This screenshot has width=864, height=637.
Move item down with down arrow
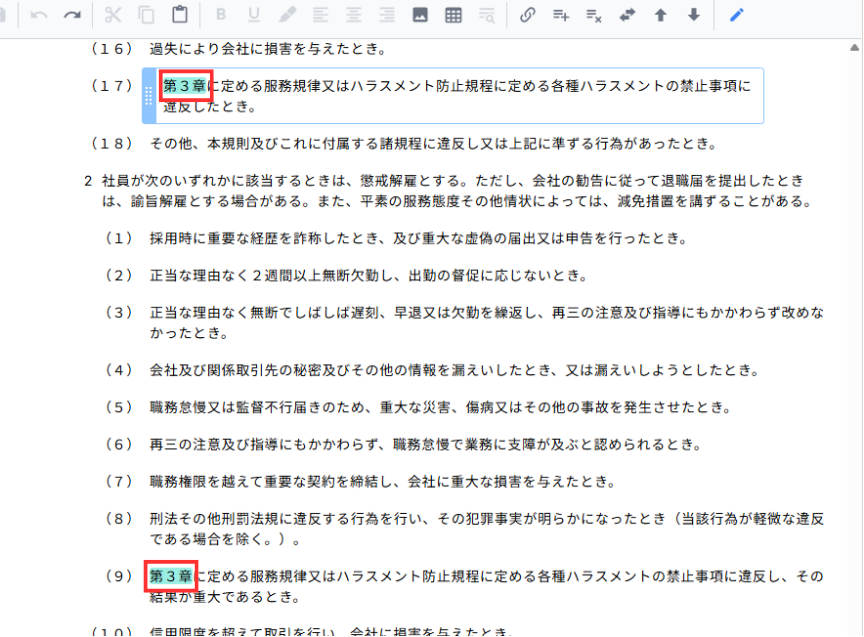(693, 16)
